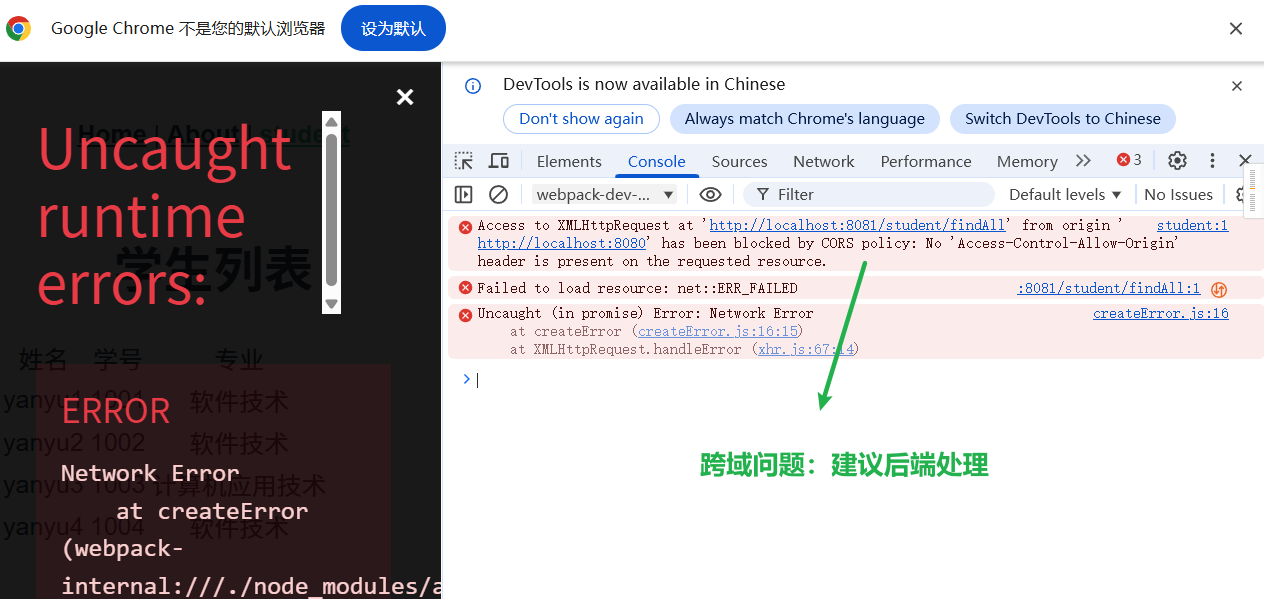Open the Memory tab

[x=1027, y=161]
